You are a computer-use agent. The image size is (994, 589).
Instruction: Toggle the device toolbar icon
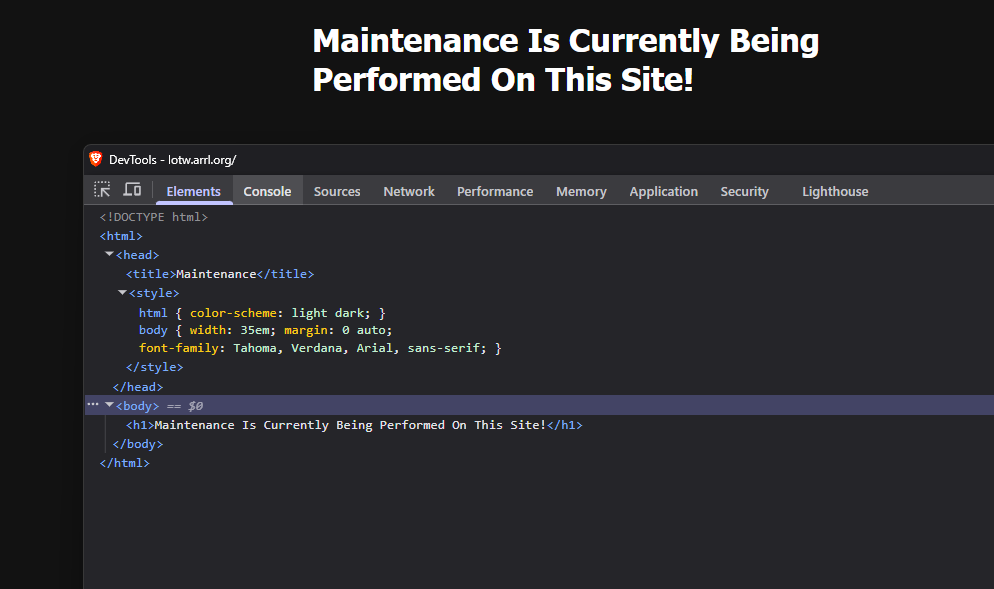tap(132, 190)
